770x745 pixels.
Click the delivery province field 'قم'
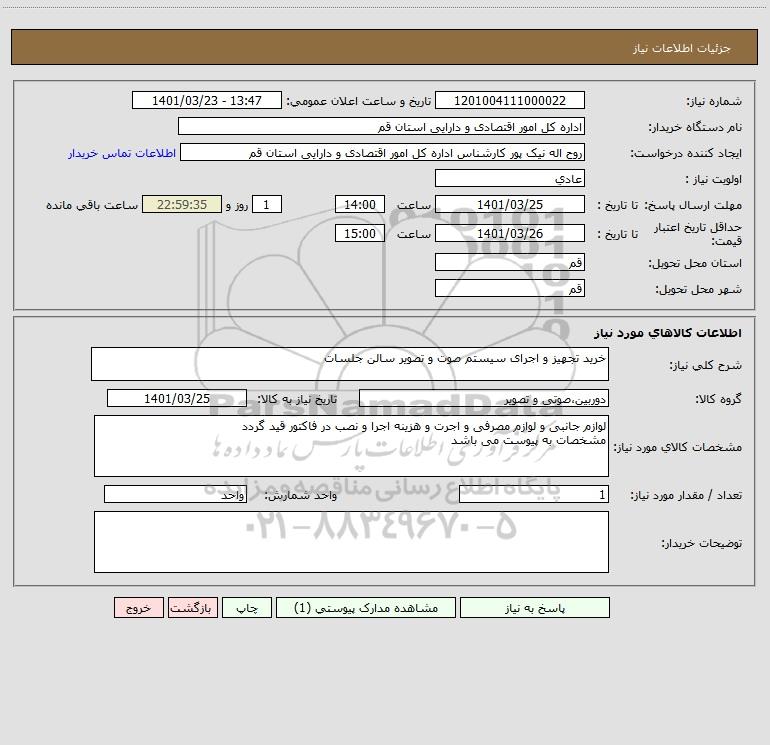[510, 262]
